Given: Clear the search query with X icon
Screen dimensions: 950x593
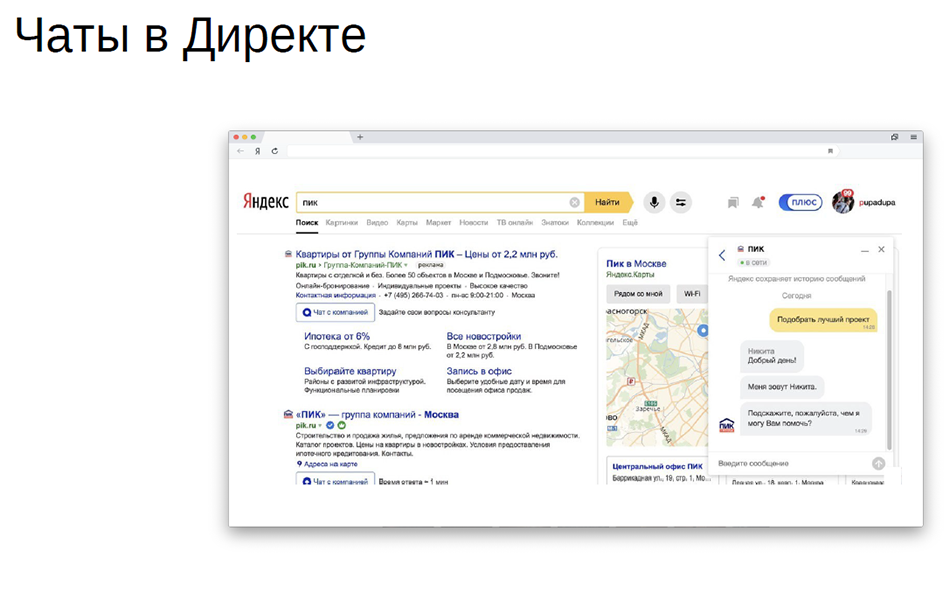Looking at the screenshot, I should coord(574,202).
